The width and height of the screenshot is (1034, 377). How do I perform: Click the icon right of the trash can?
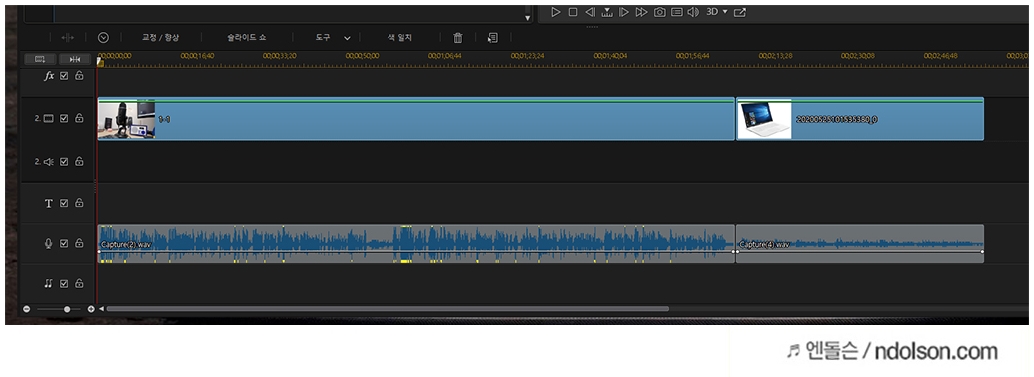click(x=492, y=38)
